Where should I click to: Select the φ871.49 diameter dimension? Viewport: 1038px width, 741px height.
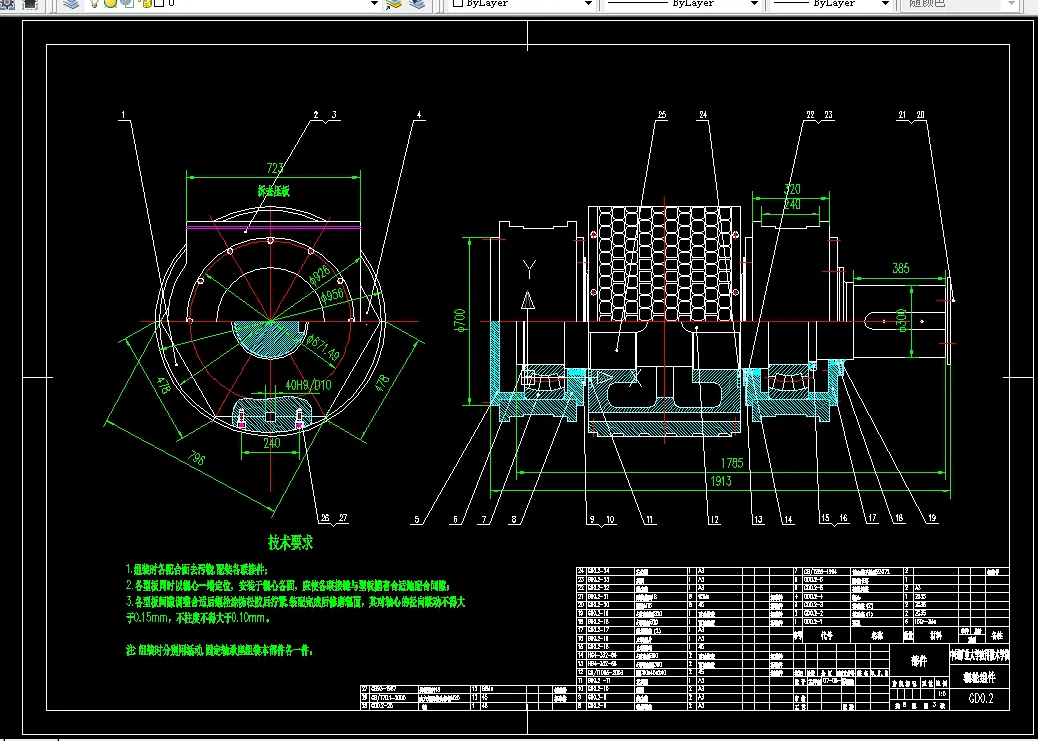(x=321, y=348)
